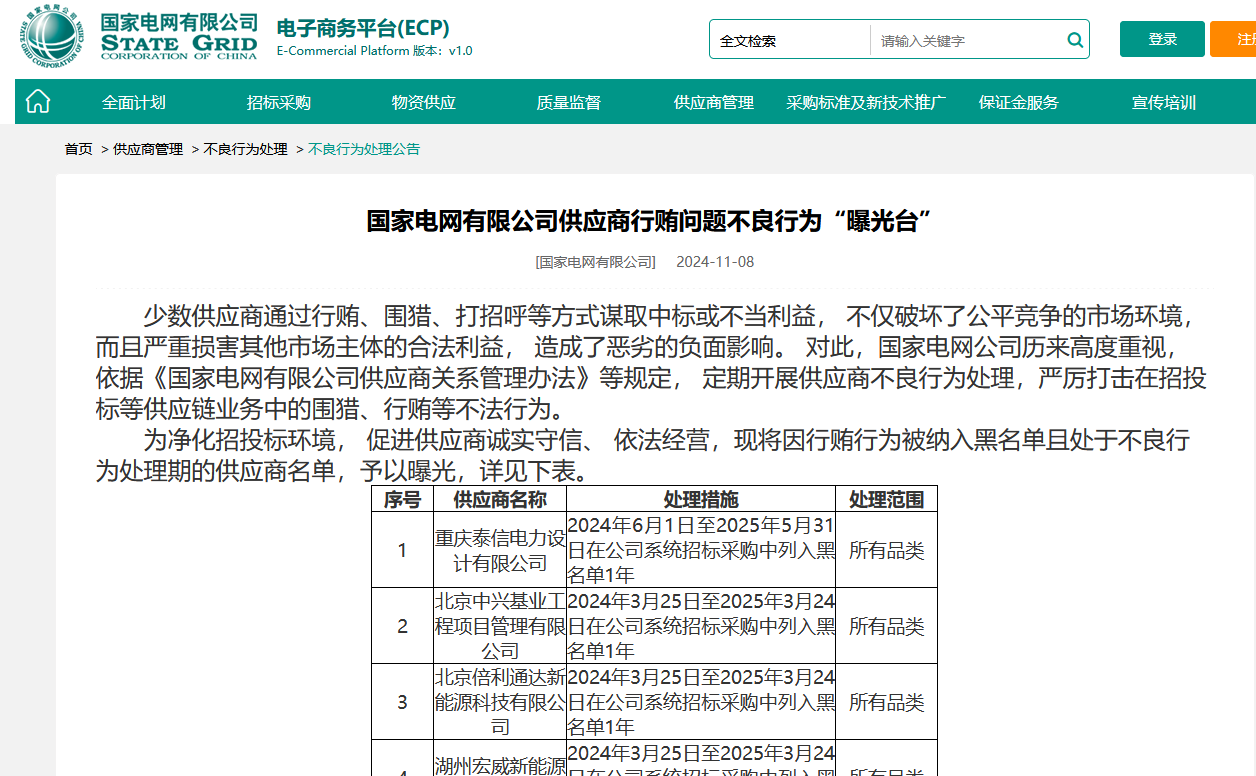Screen dimensions: 1256x776
Task: Open the 供应商管理 navigation menu
Action: [x=714, y=102]
